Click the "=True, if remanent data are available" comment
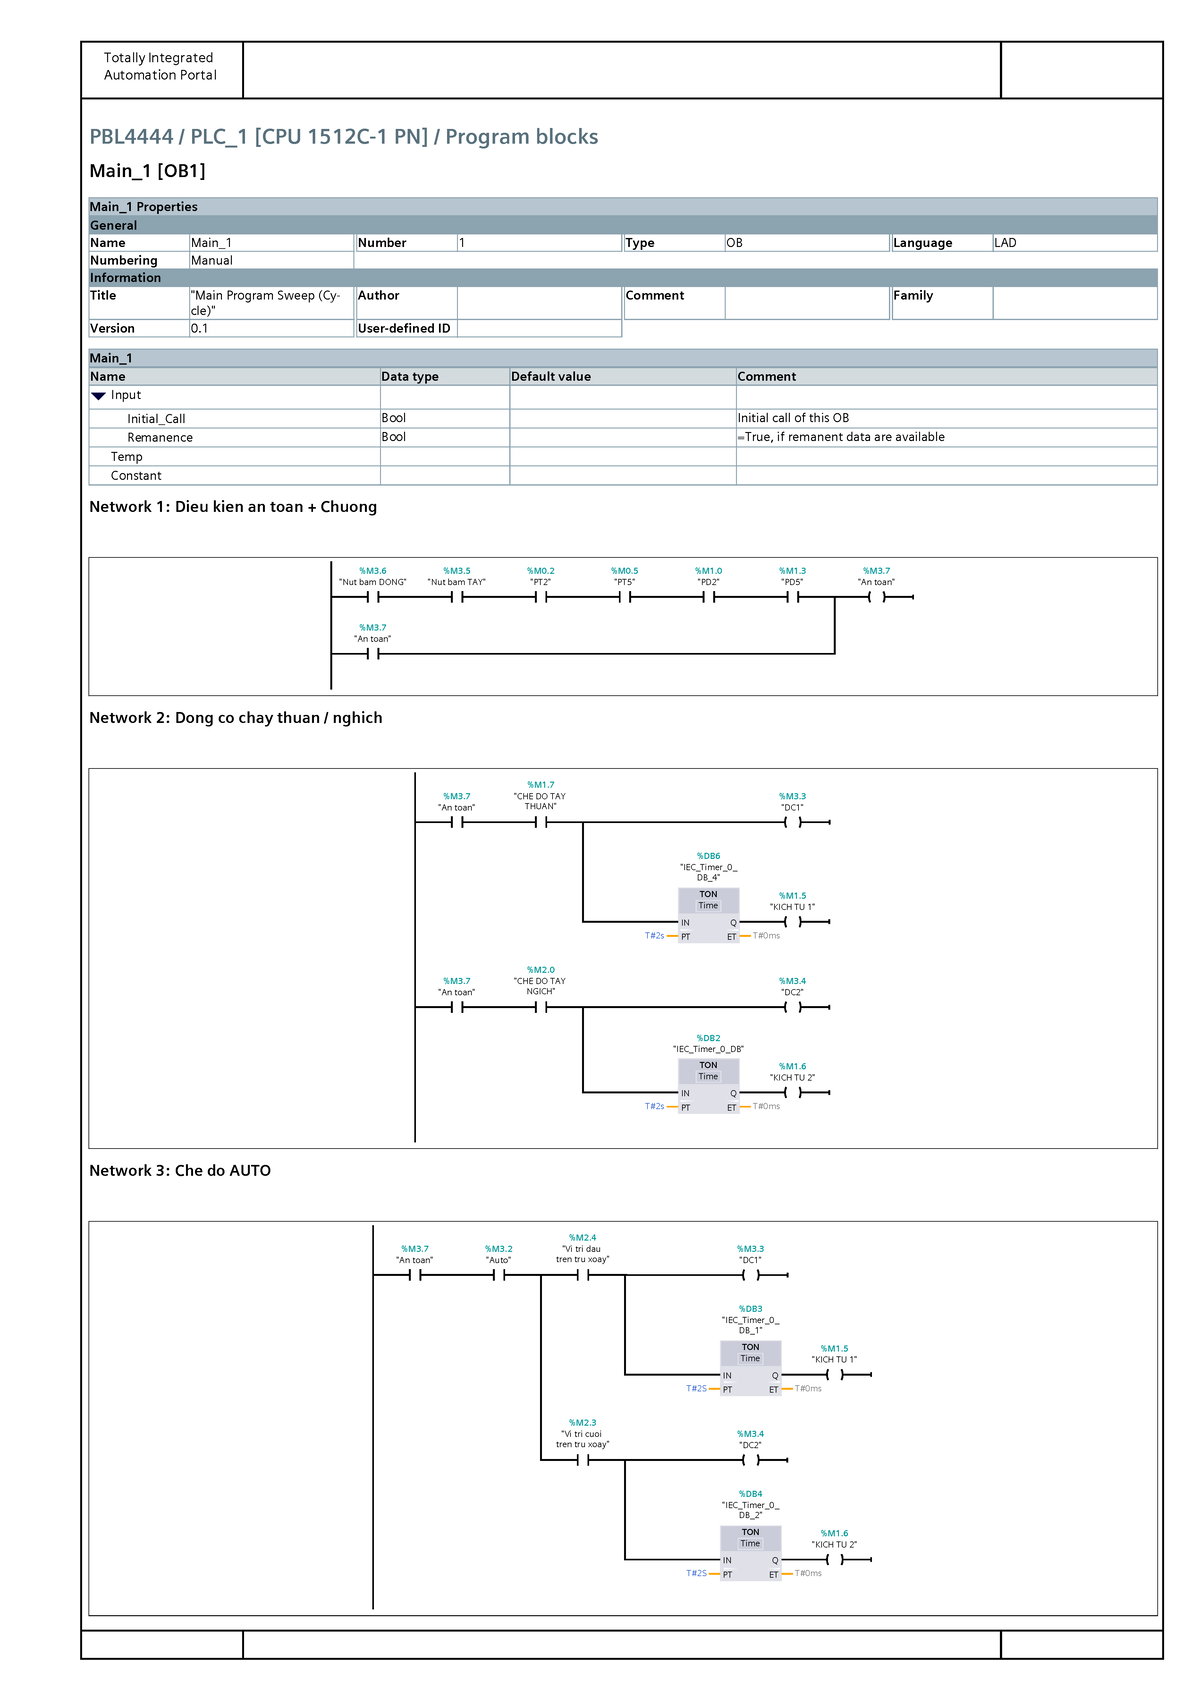Screen dimensions: 1200x1697 841,437
